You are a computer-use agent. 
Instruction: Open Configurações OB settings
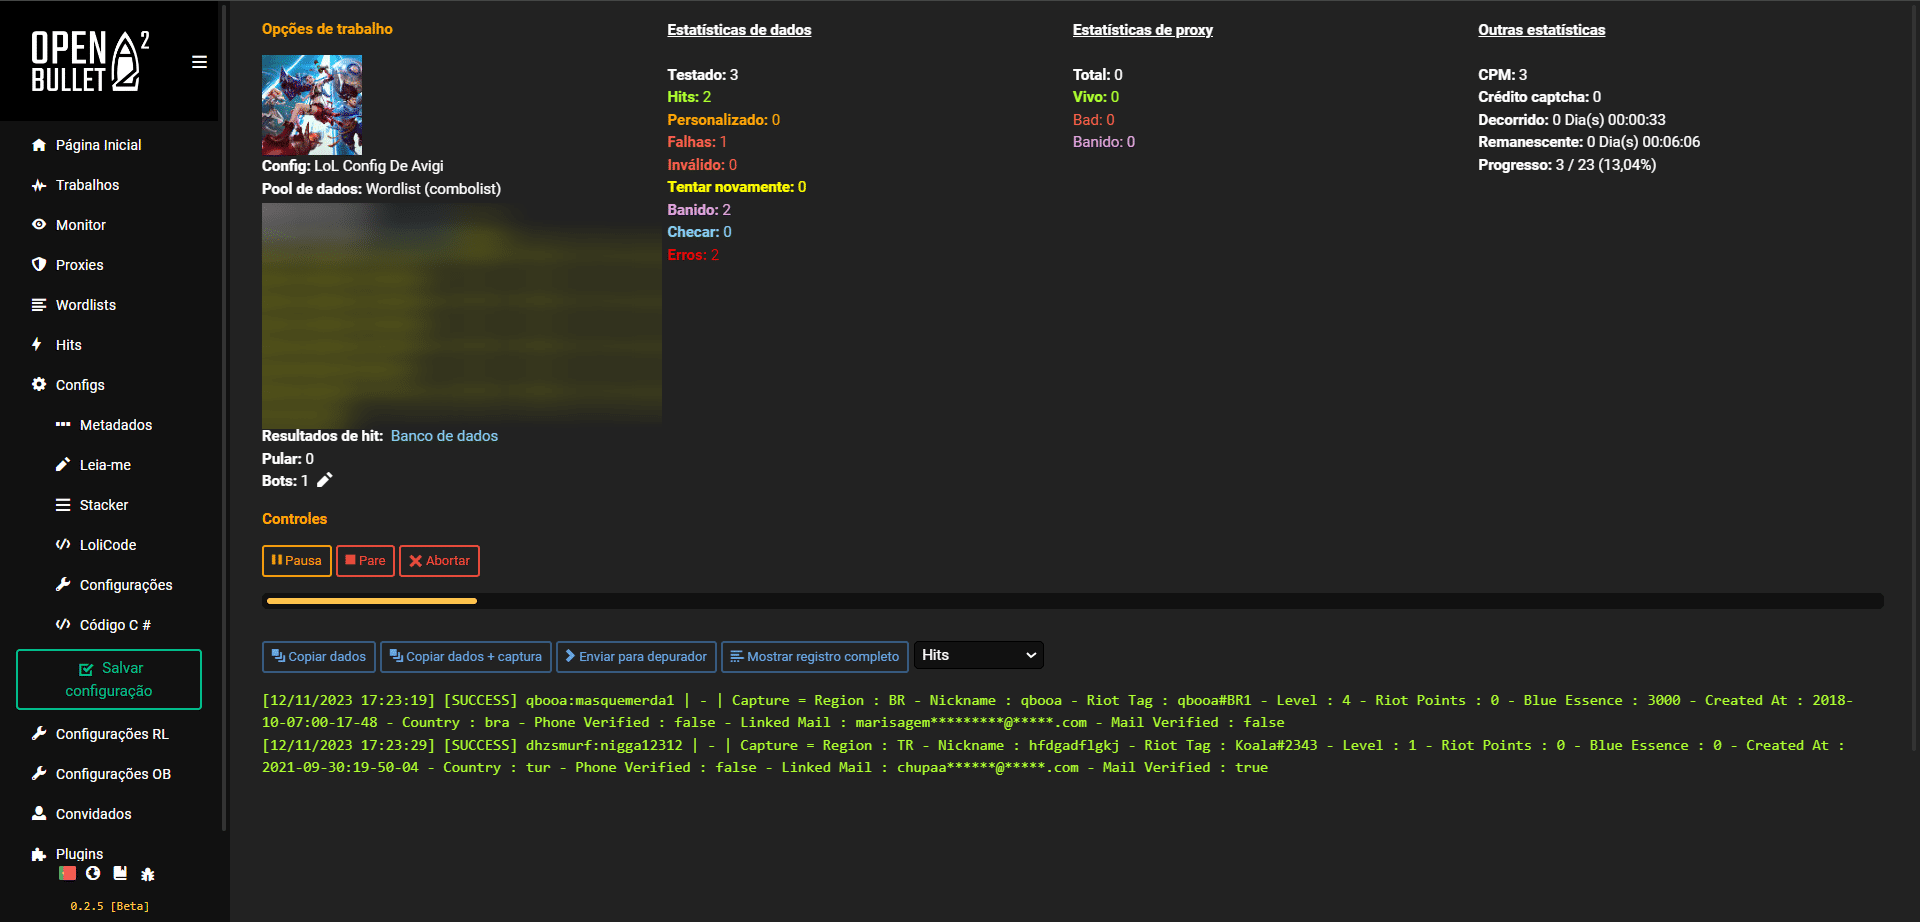click(x=113, y=774)
